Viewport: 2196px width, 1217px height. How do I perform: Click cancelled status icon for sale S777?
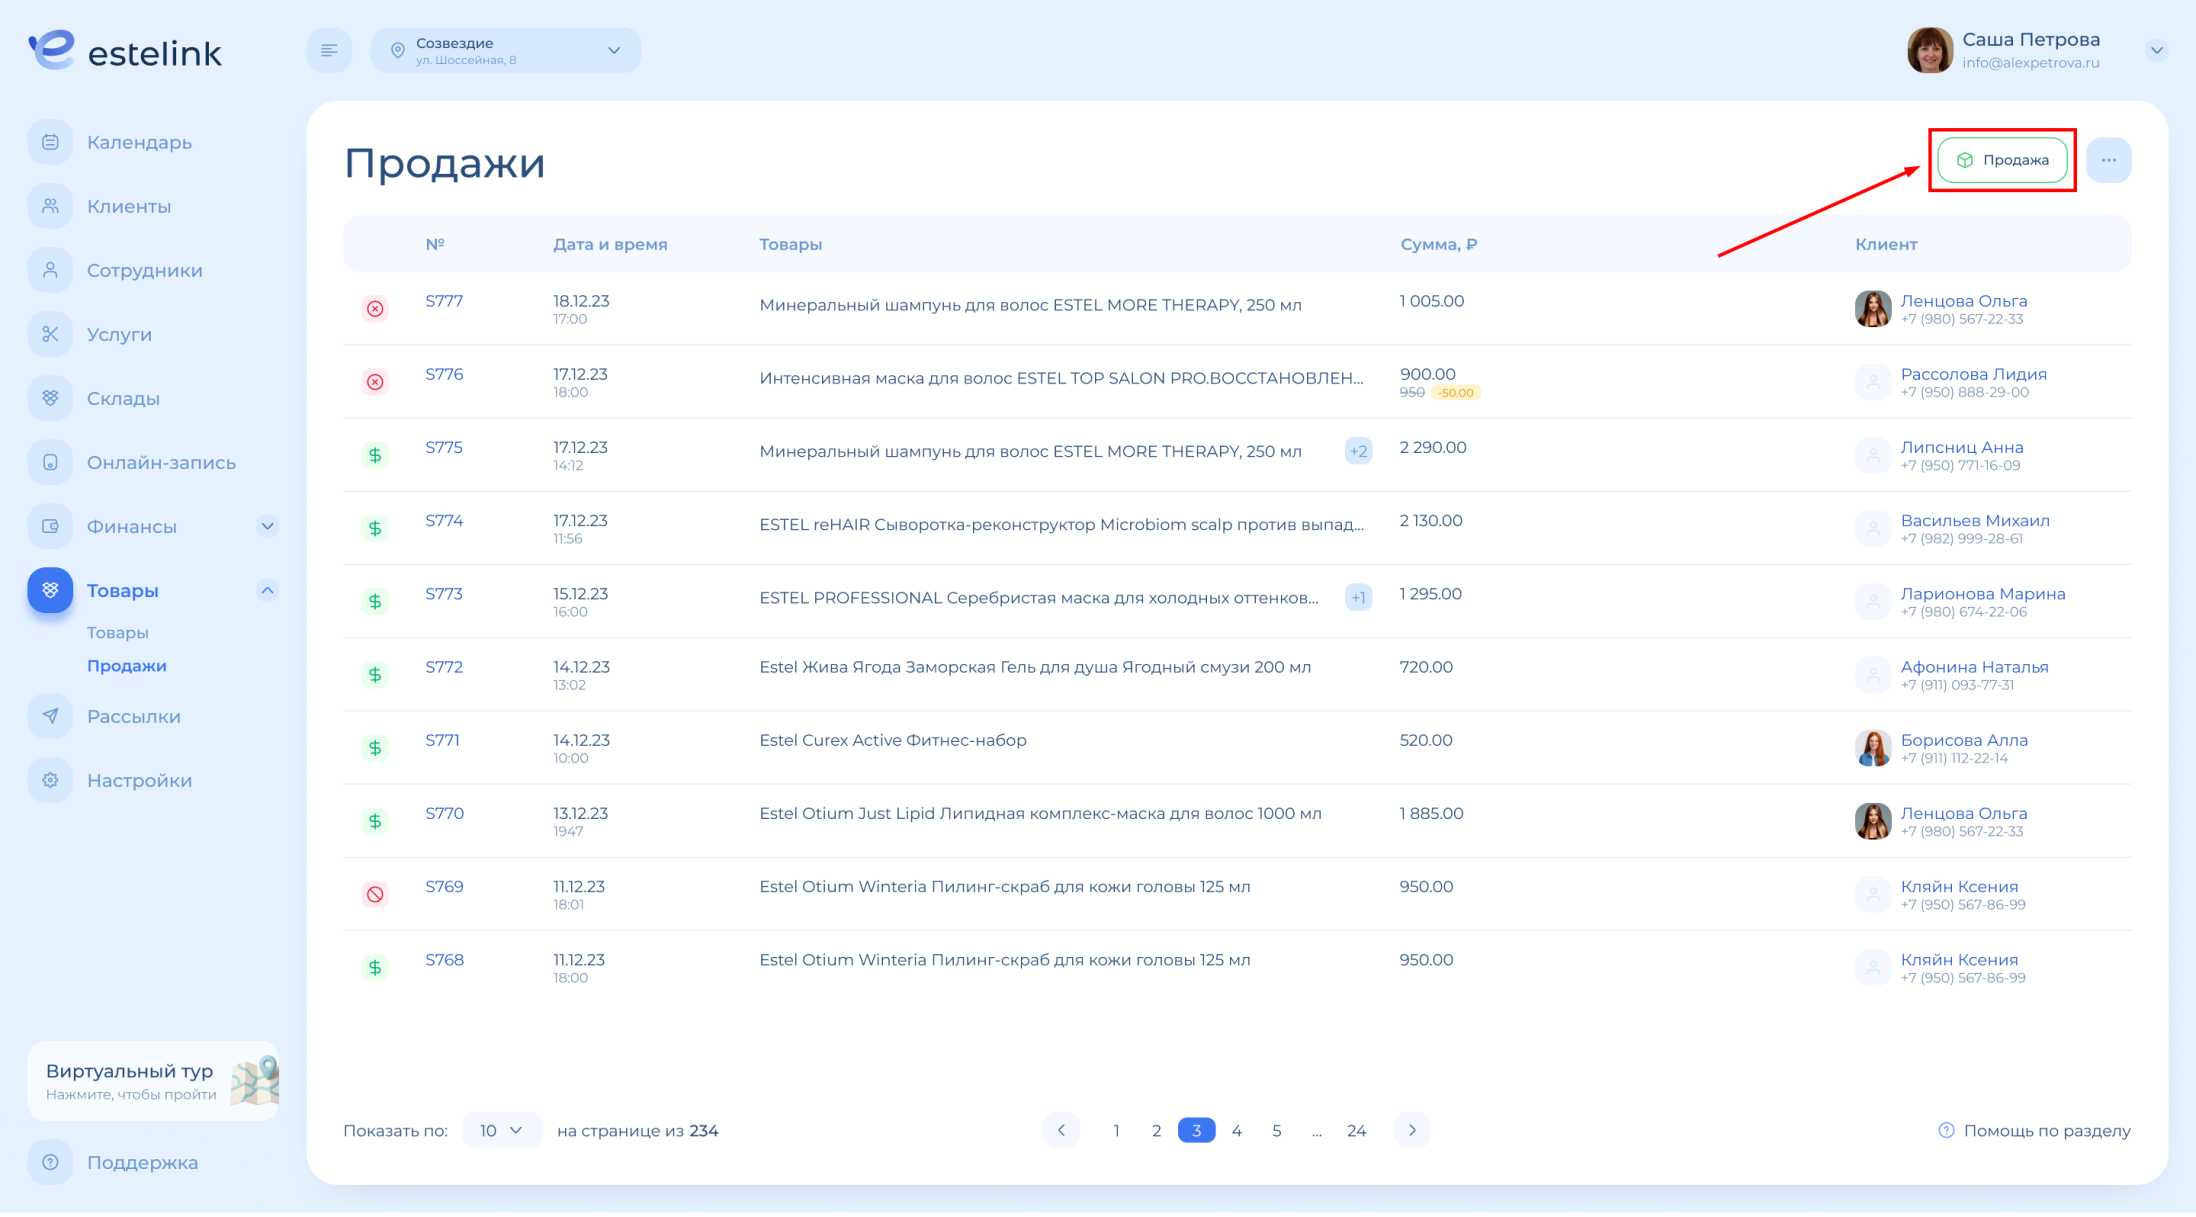375,309
